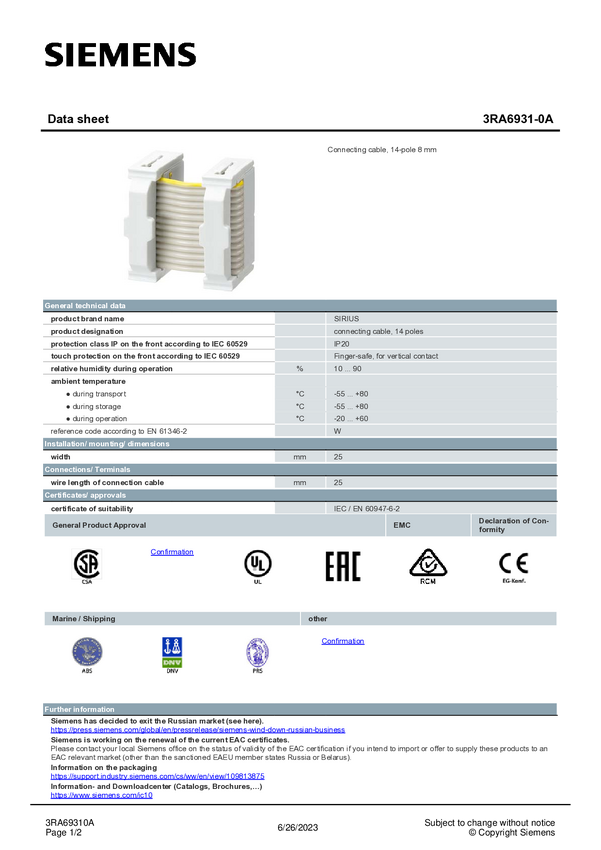Click the value 'connecting cable, 14 poles'

coord(378,331)
